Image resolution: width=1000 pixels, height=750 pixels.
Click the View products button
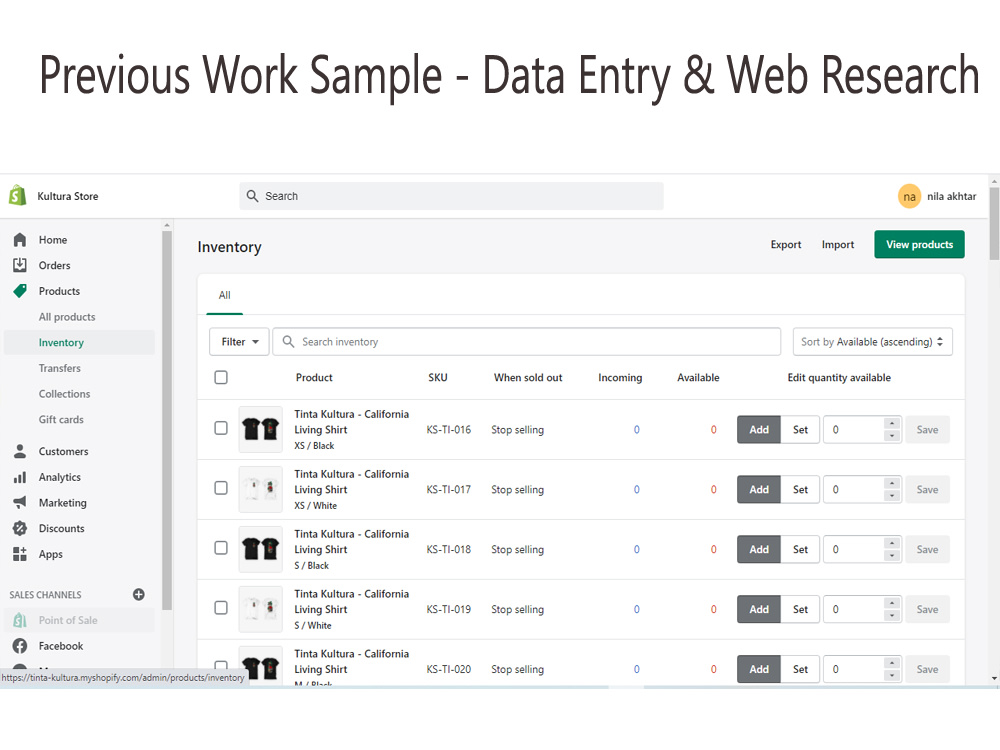pyautogui.click(x=919, y=245)
